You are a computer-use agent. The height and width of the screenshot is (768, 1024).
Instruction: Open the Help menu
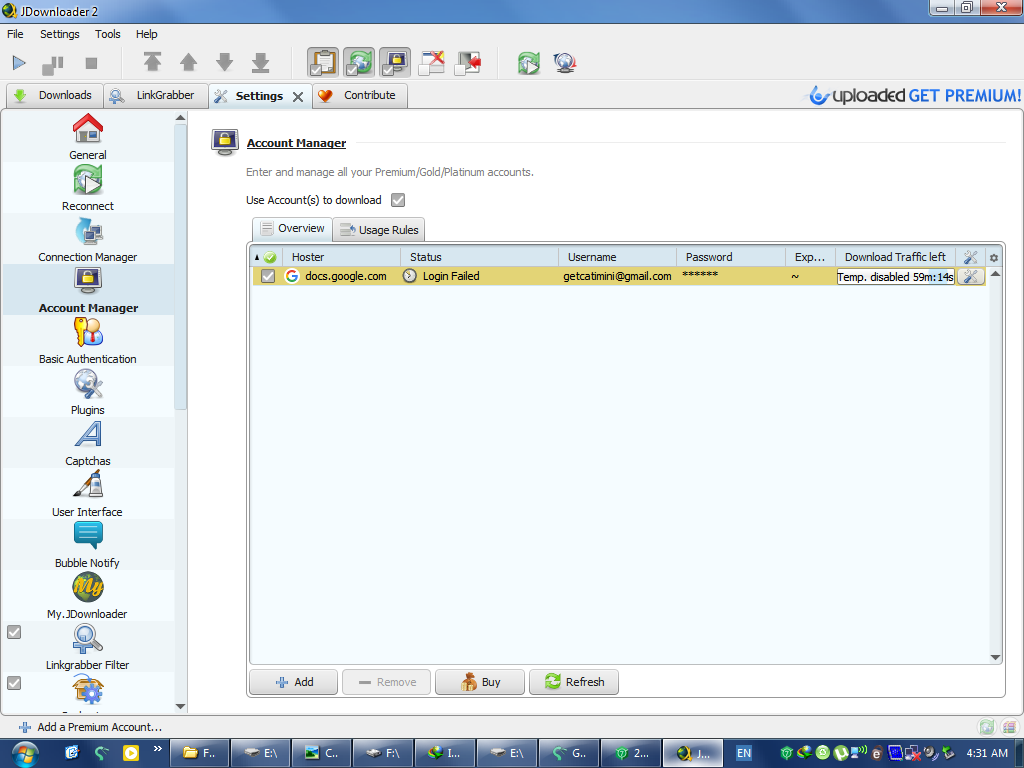tap(146, 34)
